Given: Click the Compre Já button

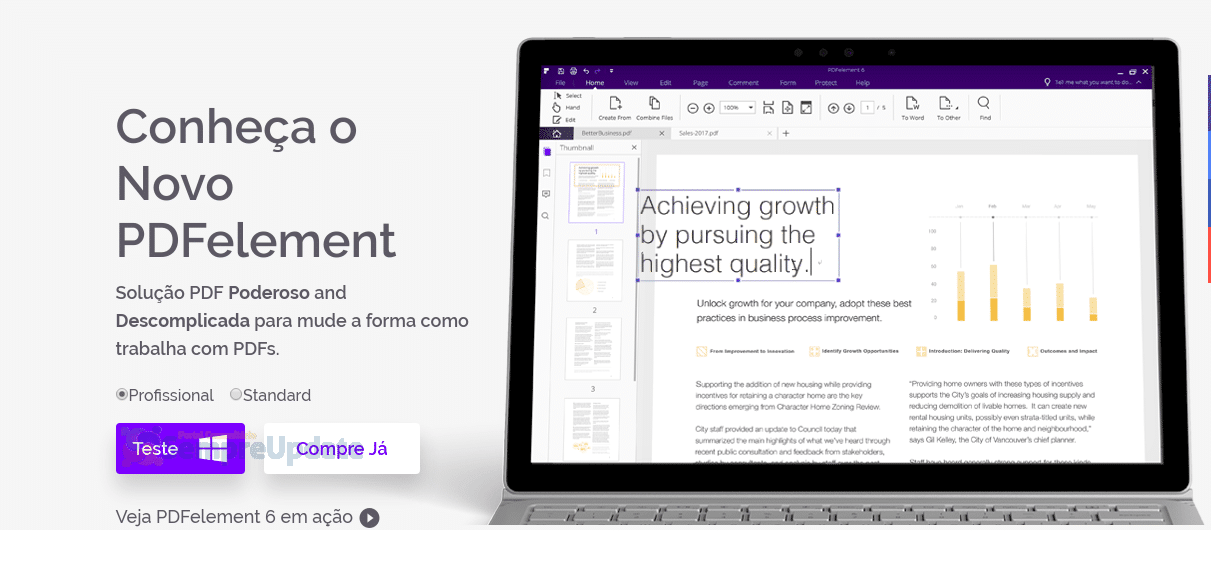Looking at the screenshot, I should tap(342, 448).
